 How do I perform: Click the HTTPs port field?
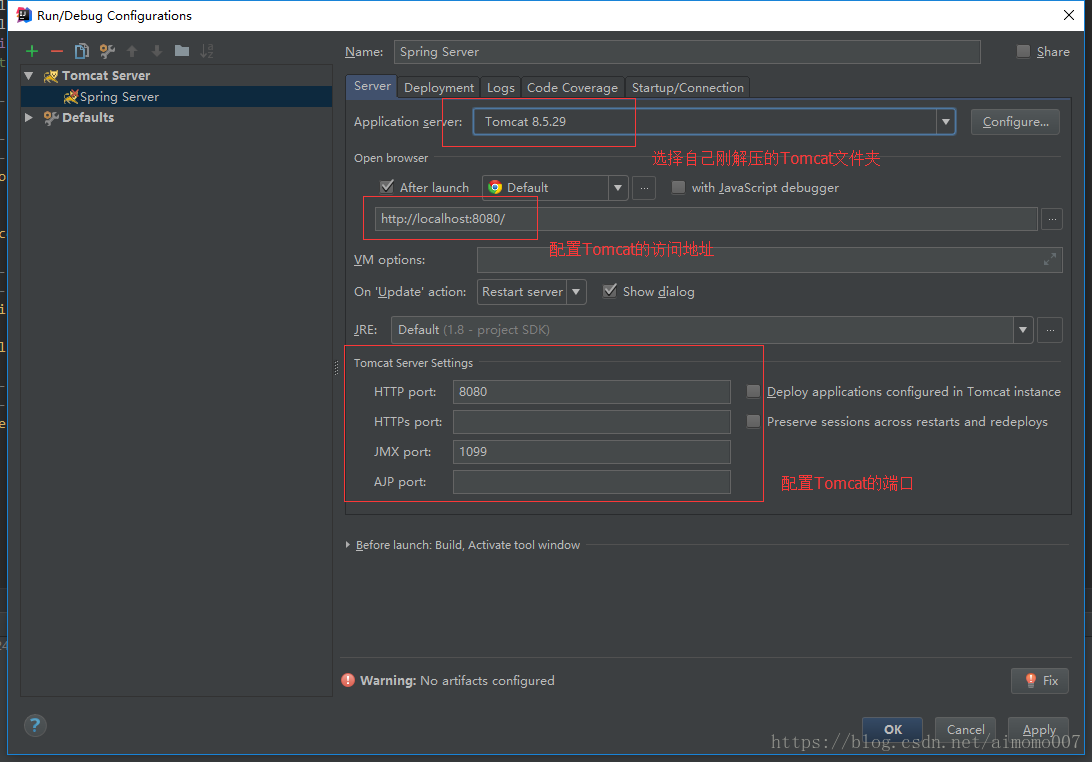(x=591, y=421)
